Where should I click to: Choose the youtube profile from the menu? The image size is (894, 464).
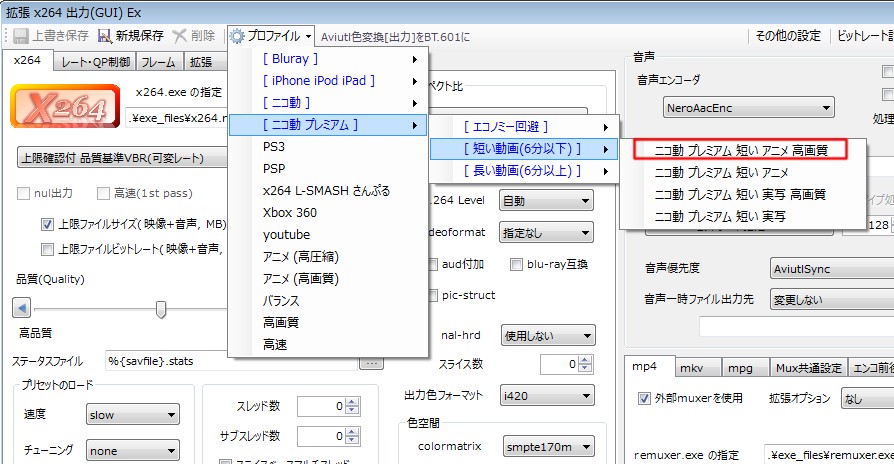286,234
